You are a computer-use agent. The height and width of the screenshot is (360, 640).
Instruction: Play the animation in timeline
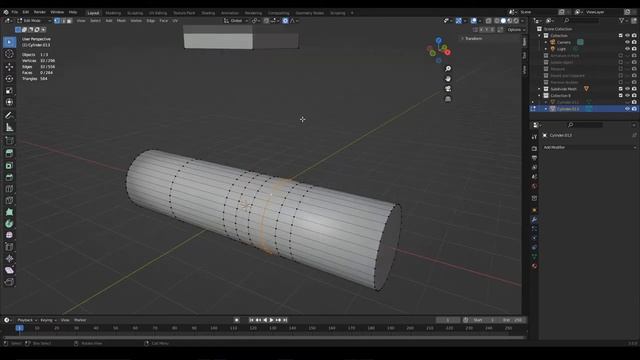click(271, 320)
